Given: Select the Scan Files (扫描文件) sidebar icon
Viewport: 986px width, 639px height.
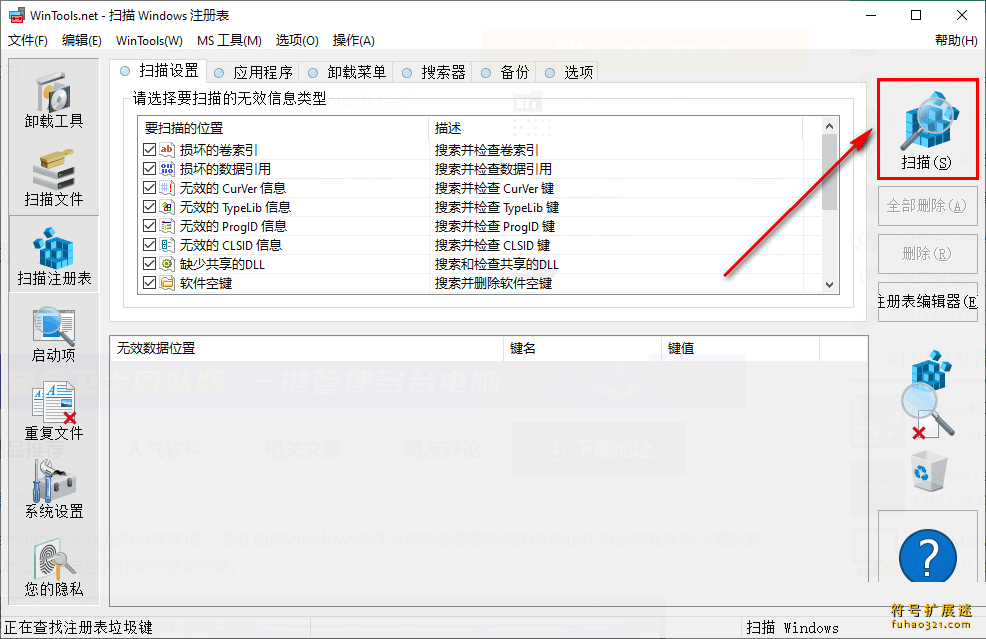Looking at the screenshot, I should tap(54, 175).
